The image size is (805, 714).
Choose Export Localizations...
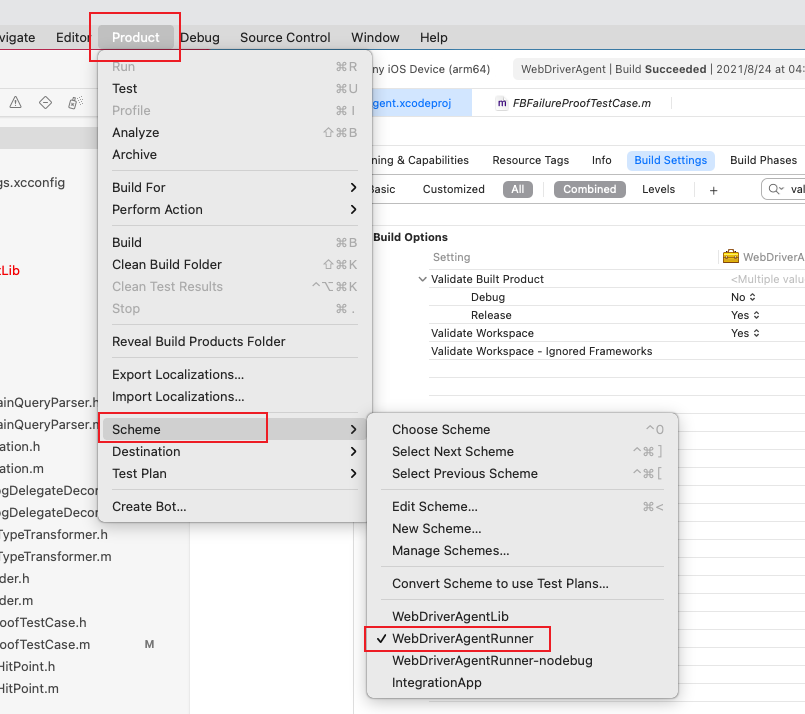235,375
